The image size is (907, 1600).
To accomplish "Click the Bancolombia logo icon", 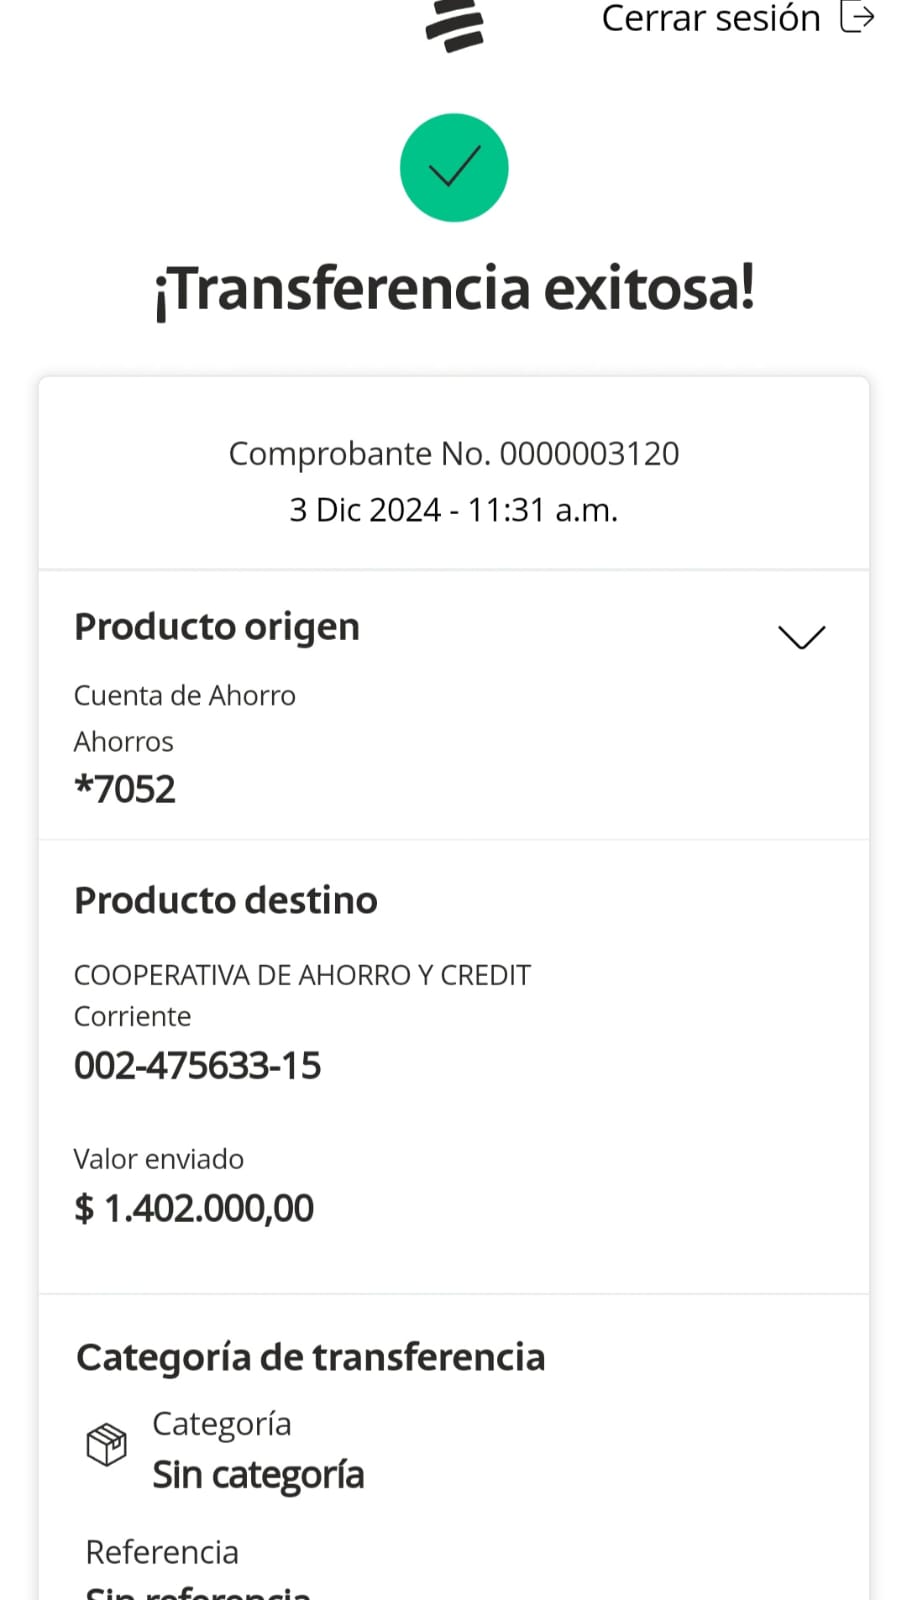I will 454,24.
